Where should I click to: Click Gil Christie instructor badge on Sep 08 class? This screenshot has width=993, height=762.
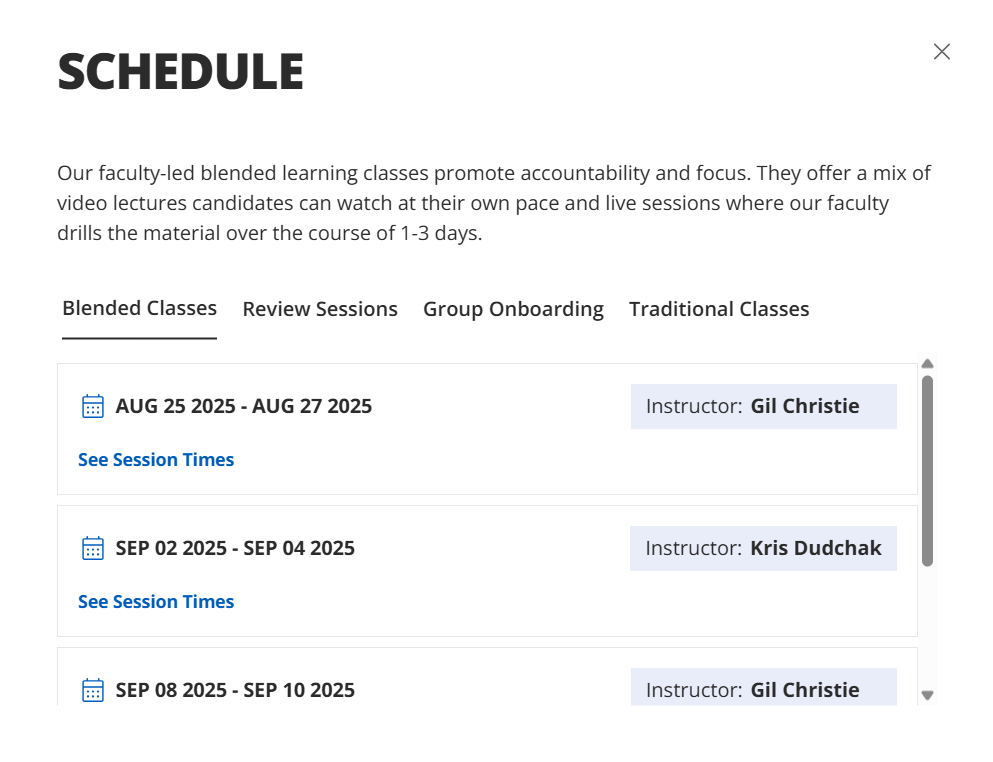(763, 689)
